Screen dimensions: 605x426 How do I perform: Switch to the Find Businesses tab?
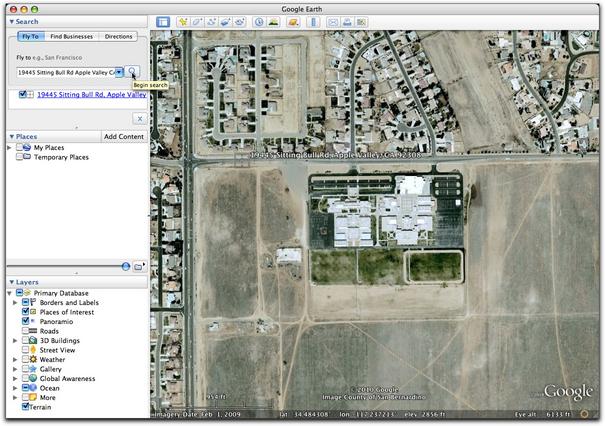point(72,36)
